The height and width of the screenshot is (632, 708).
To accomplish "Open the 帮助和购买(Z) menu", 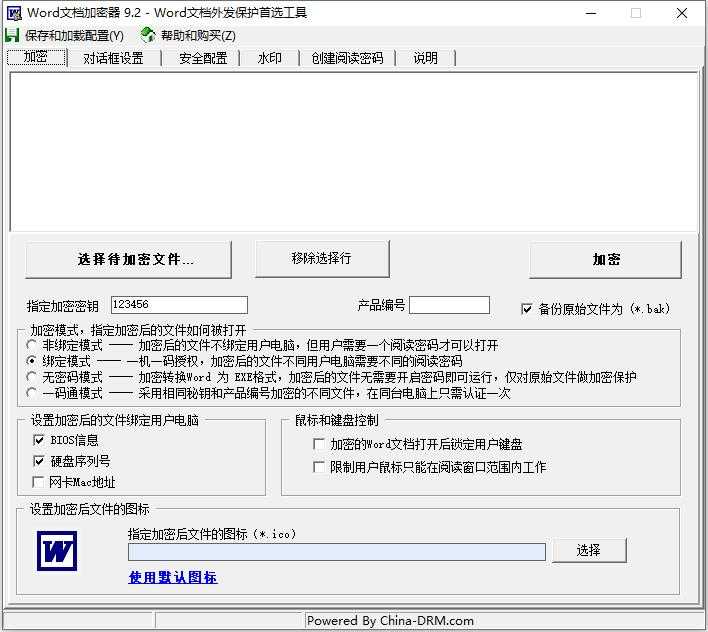I will pyautogui.click(x=198, y=36).
